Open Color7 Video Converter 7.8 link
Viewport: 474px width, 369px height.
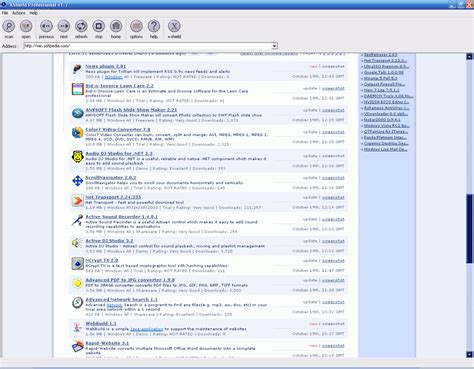pyautogui.click(x=118, y=129)
